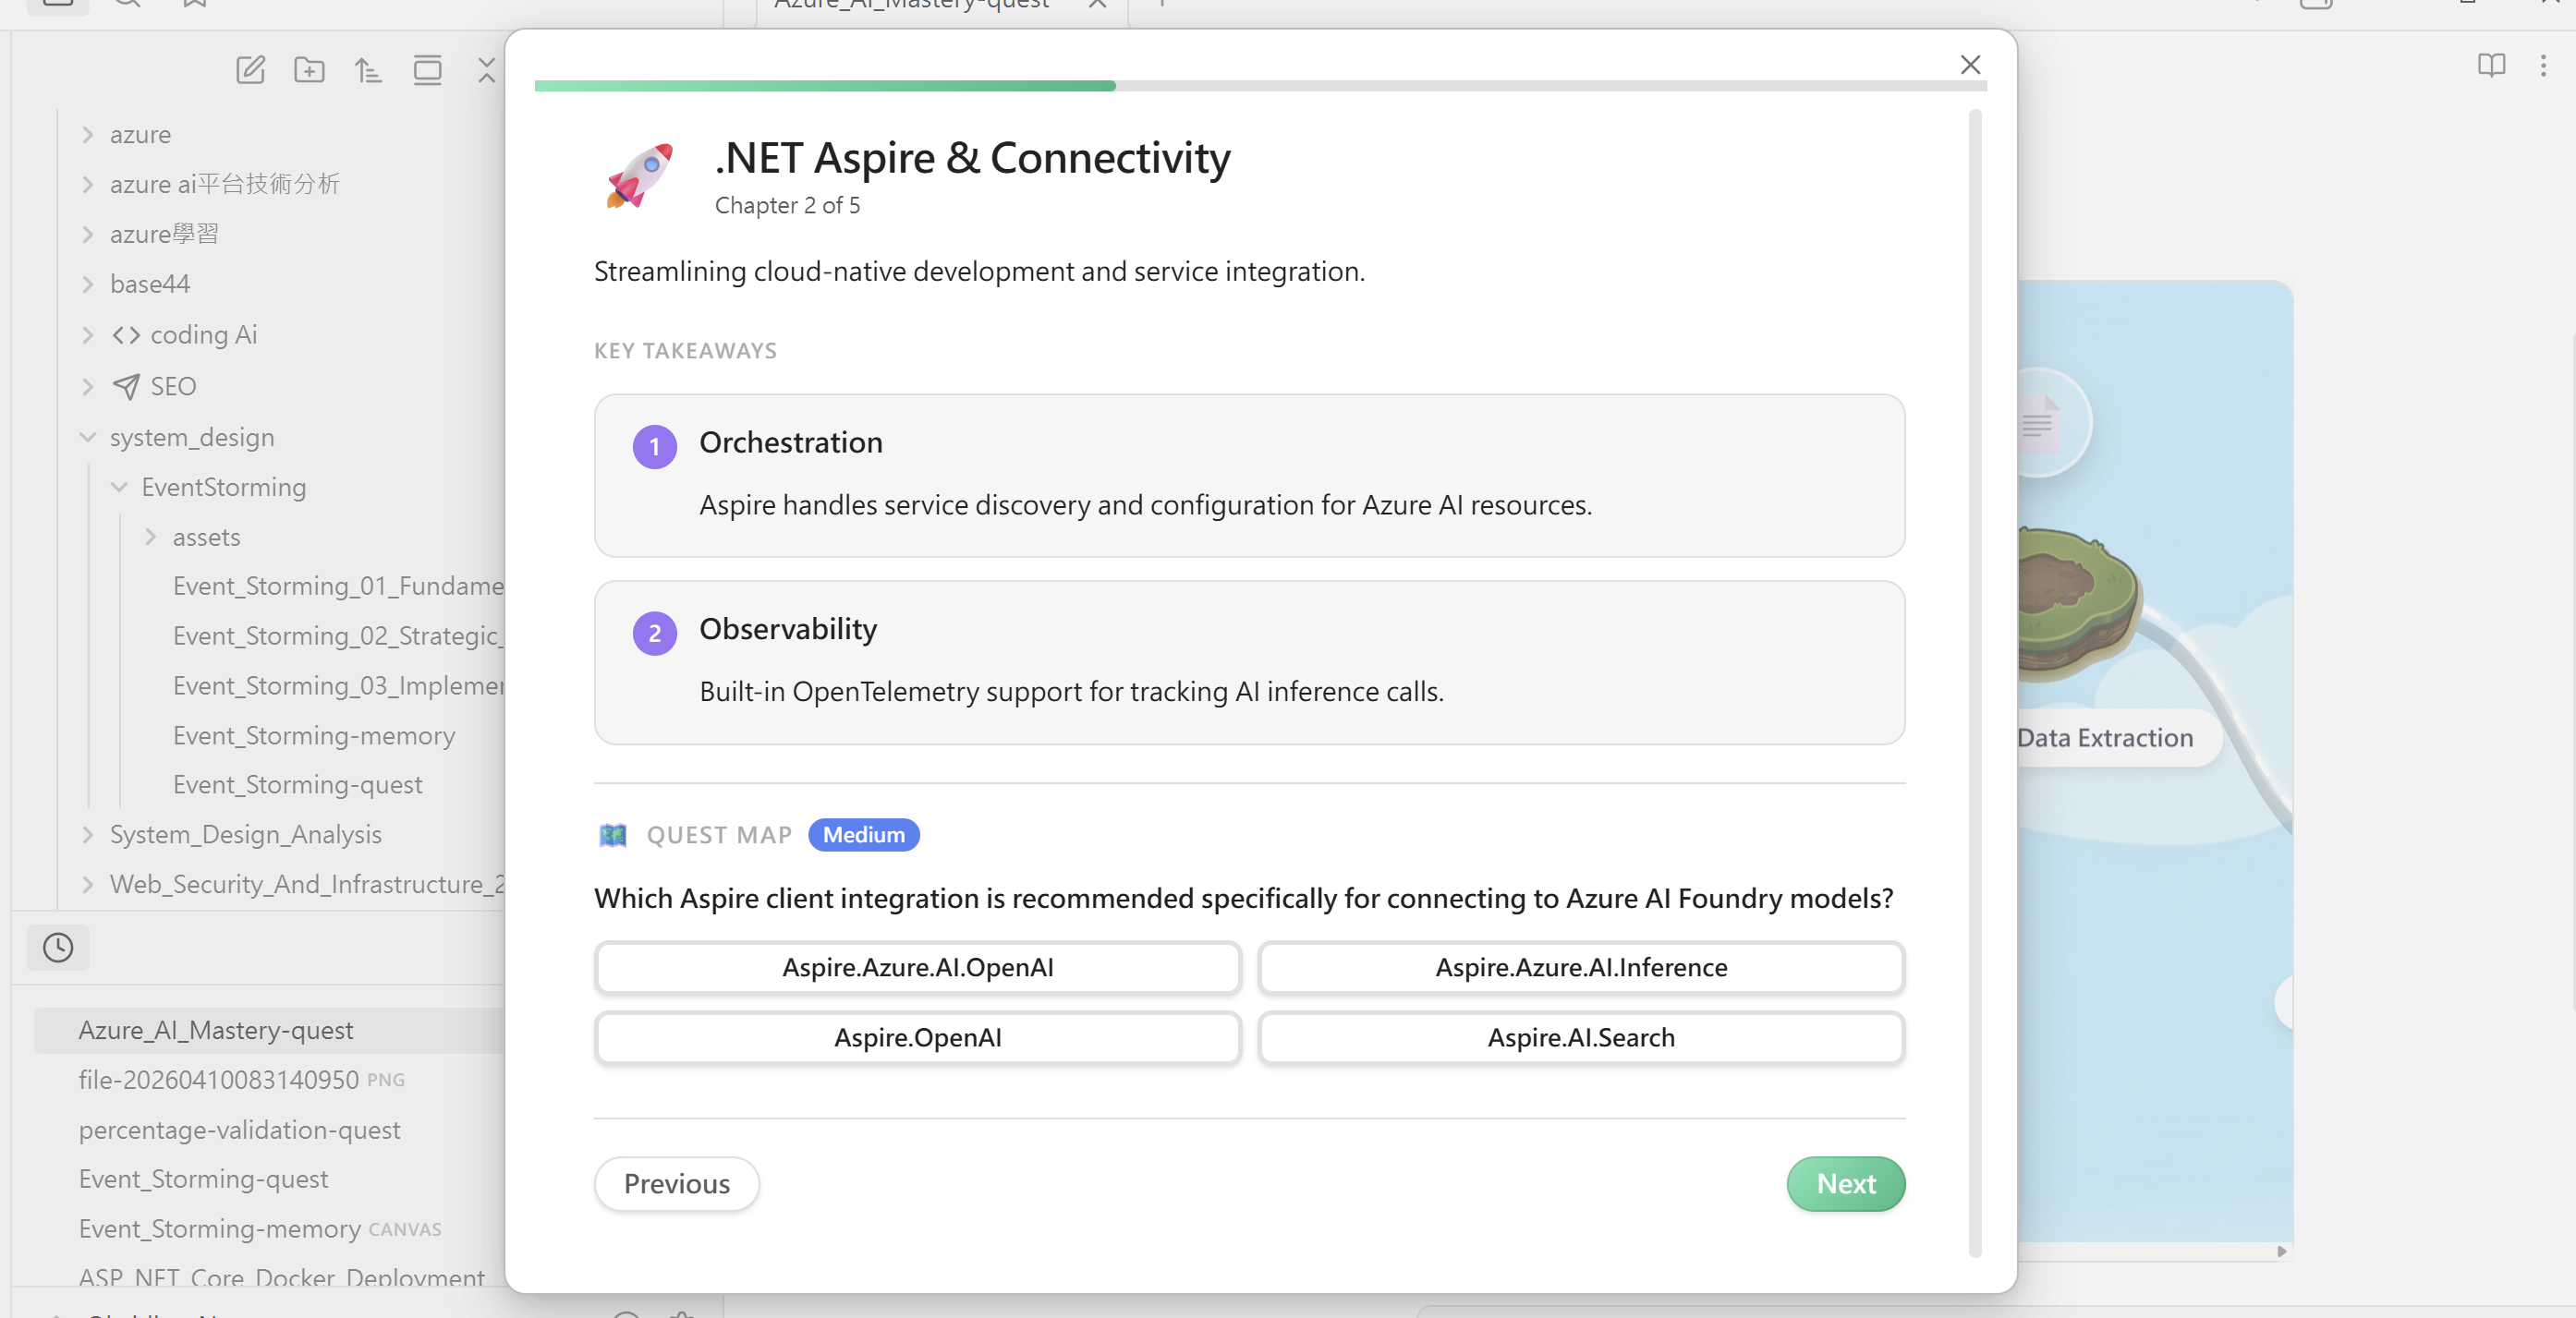Click the Data Extraction label on canvas
Viewport: 2576px width, 1318px height.
click(x=2105, y=738)
